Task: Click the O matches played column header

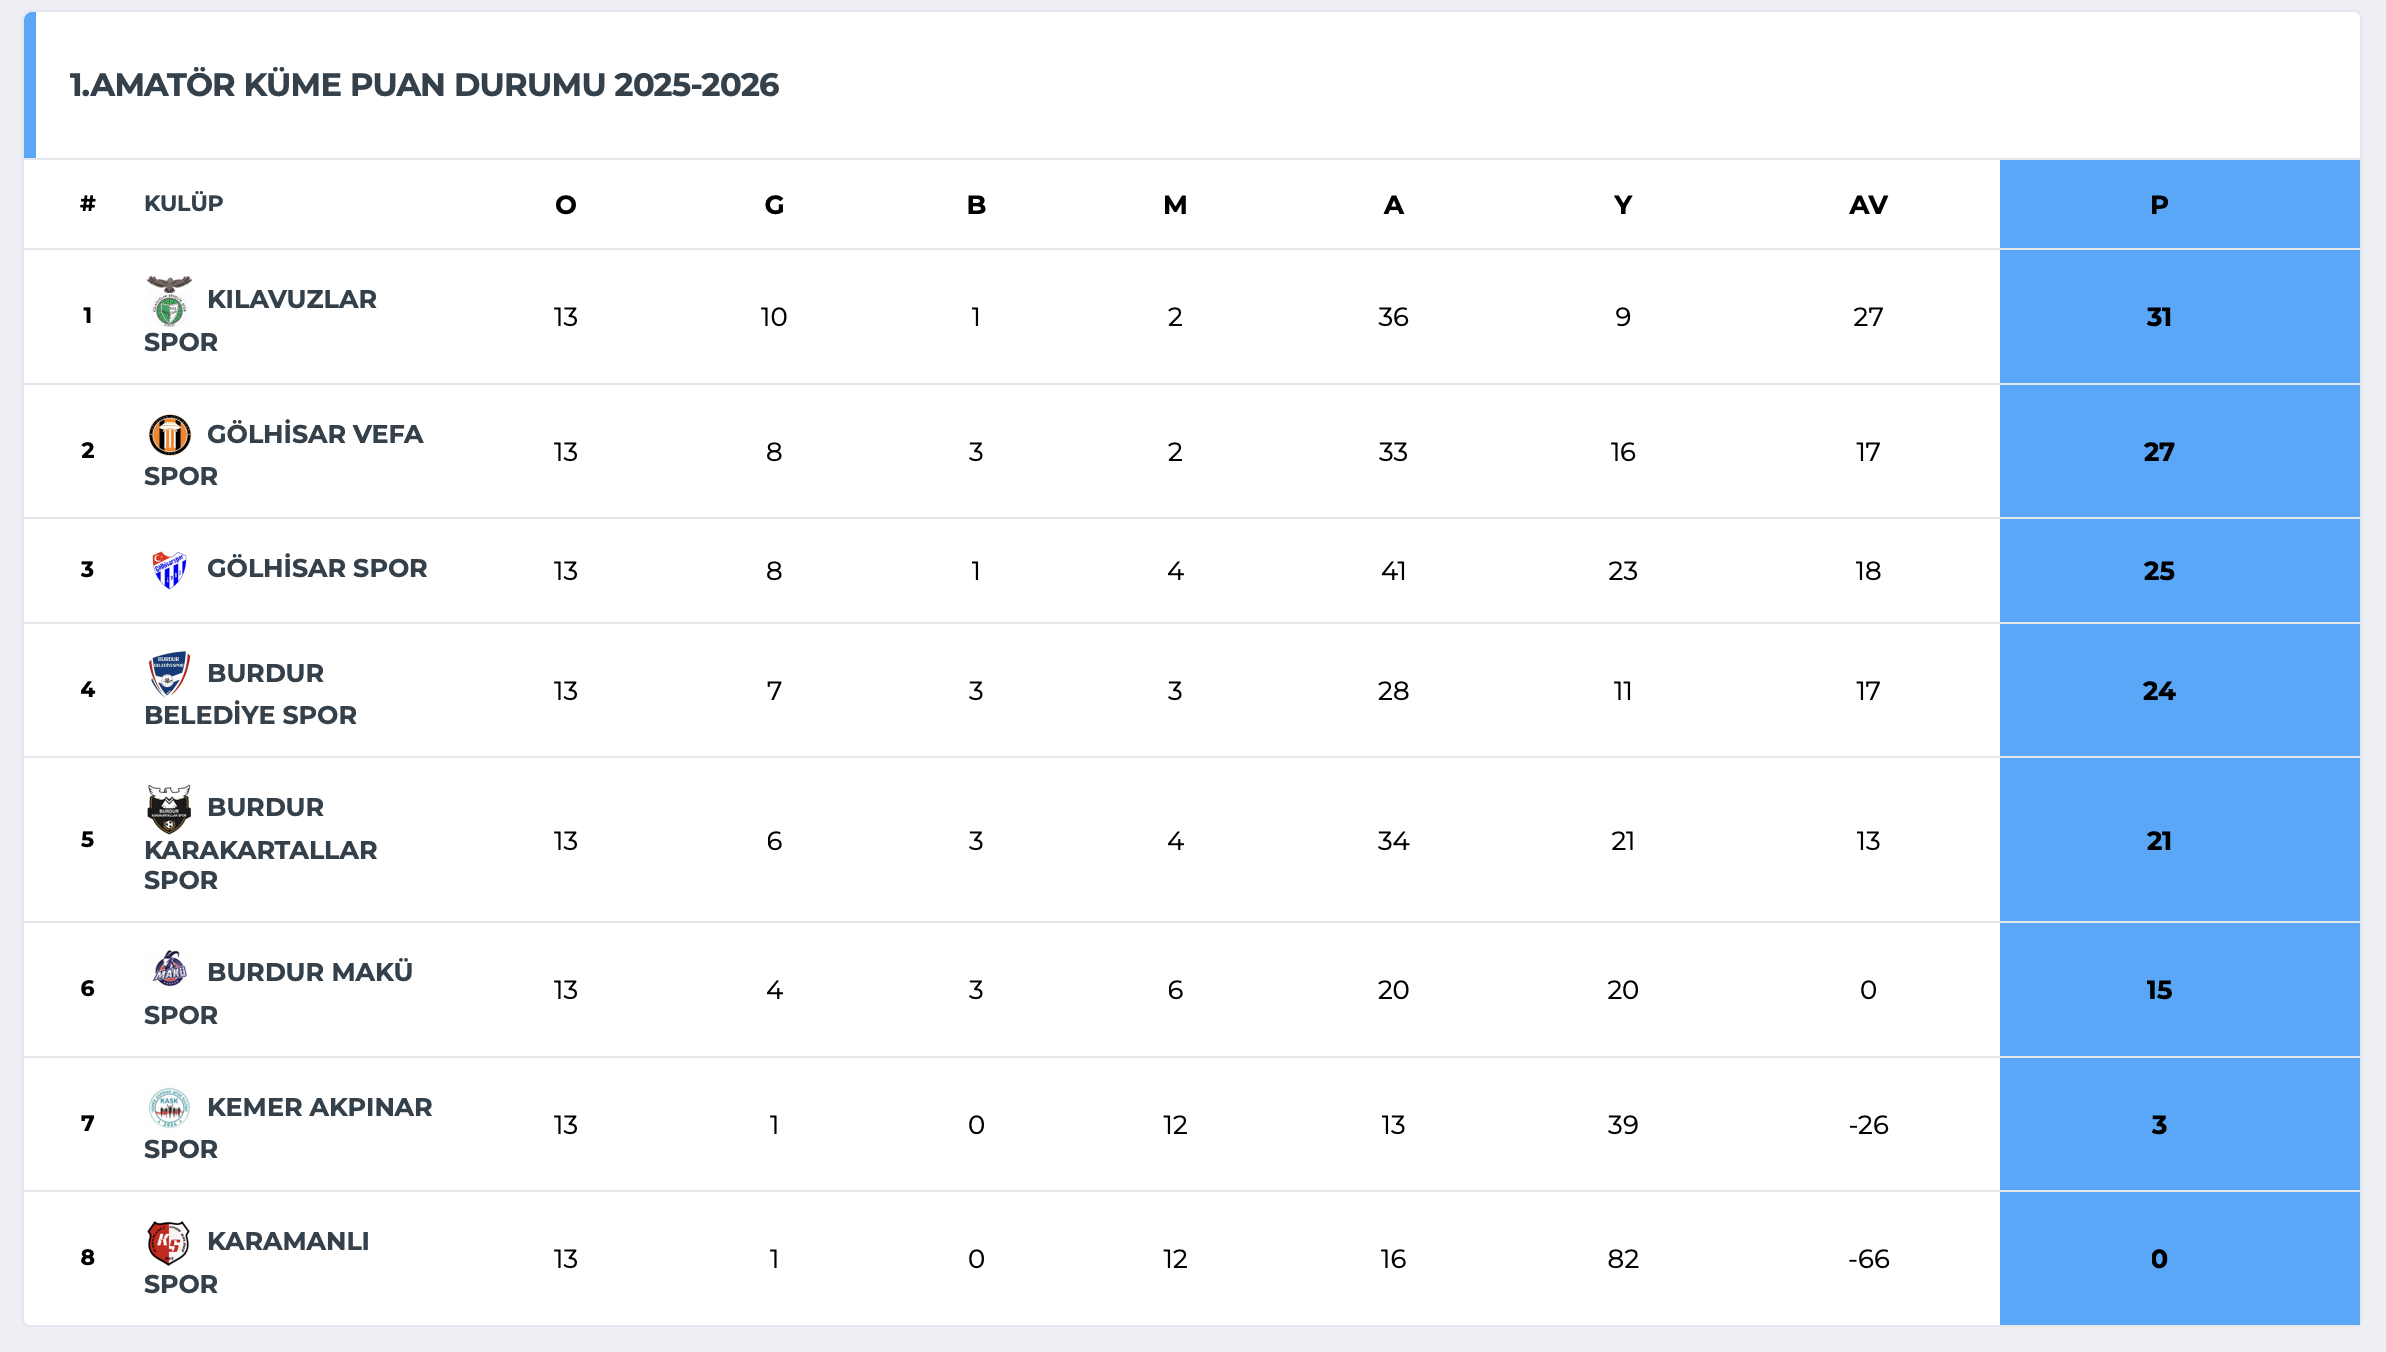Action: point(566,205)
